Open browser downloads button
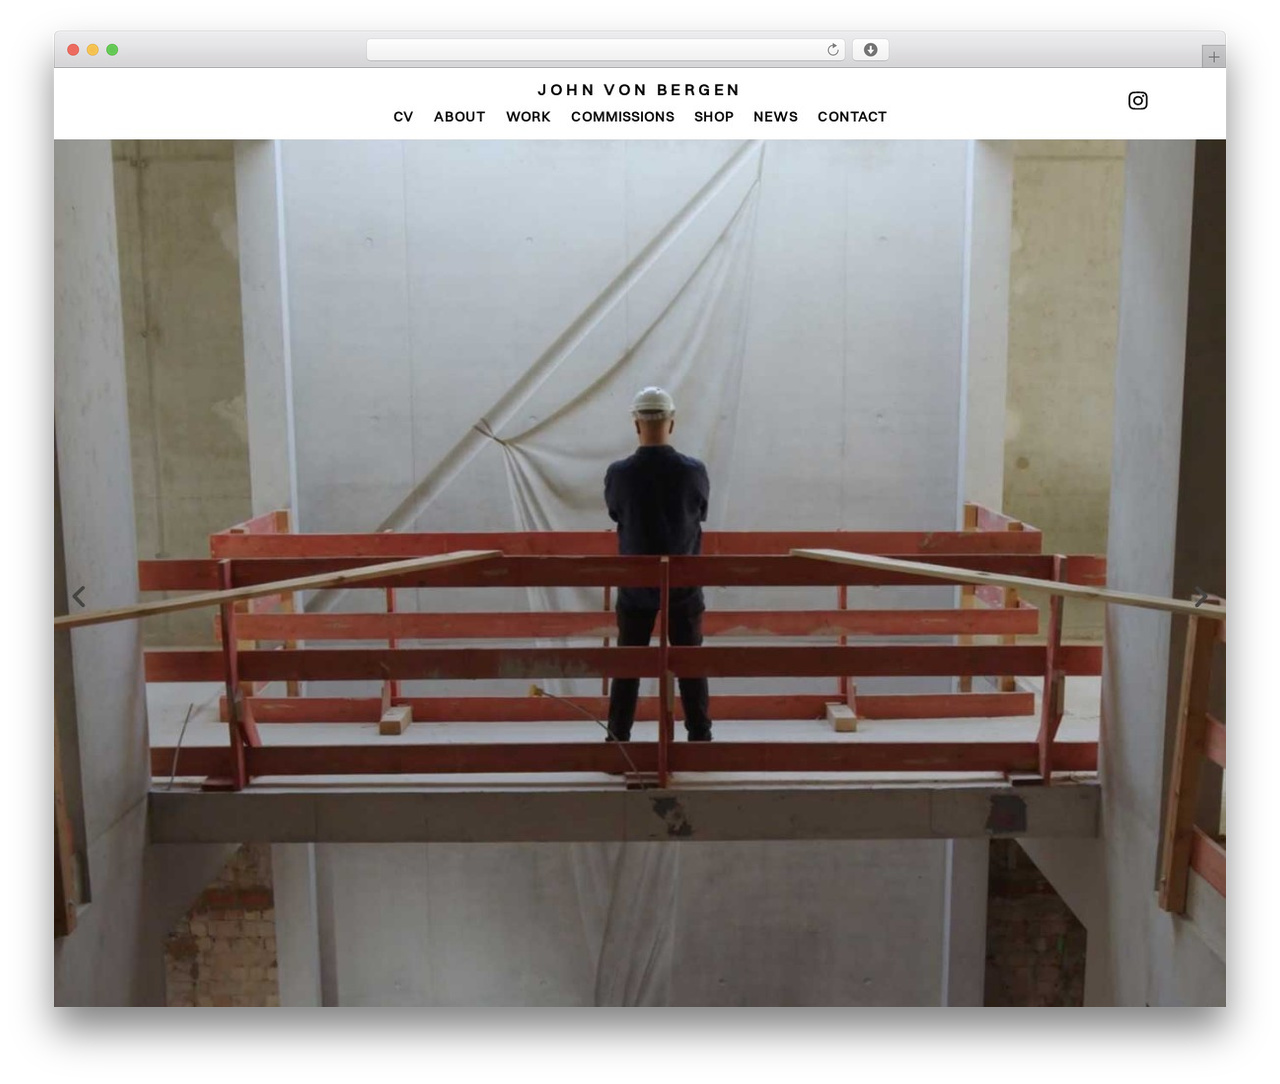 tap(870, 50)
